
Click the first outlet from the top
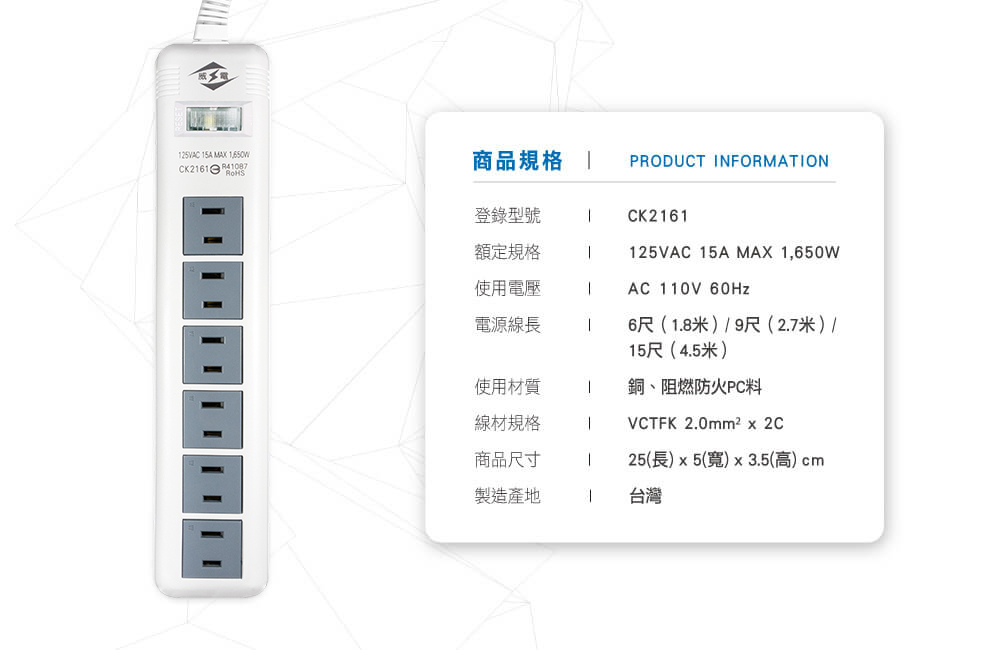pyautogui.click(x=212, y=226)
